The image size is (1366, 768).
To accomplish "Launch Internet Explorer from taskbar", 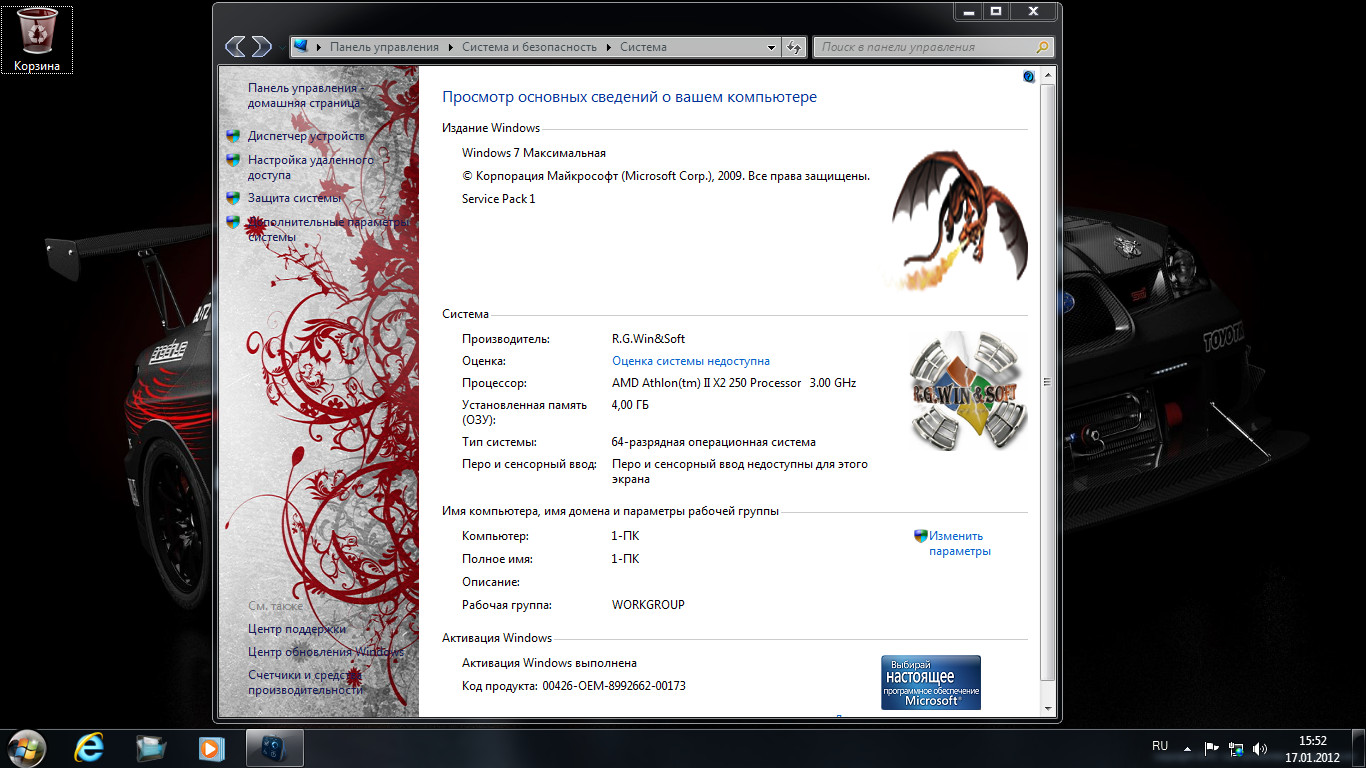I will (90, 747).
